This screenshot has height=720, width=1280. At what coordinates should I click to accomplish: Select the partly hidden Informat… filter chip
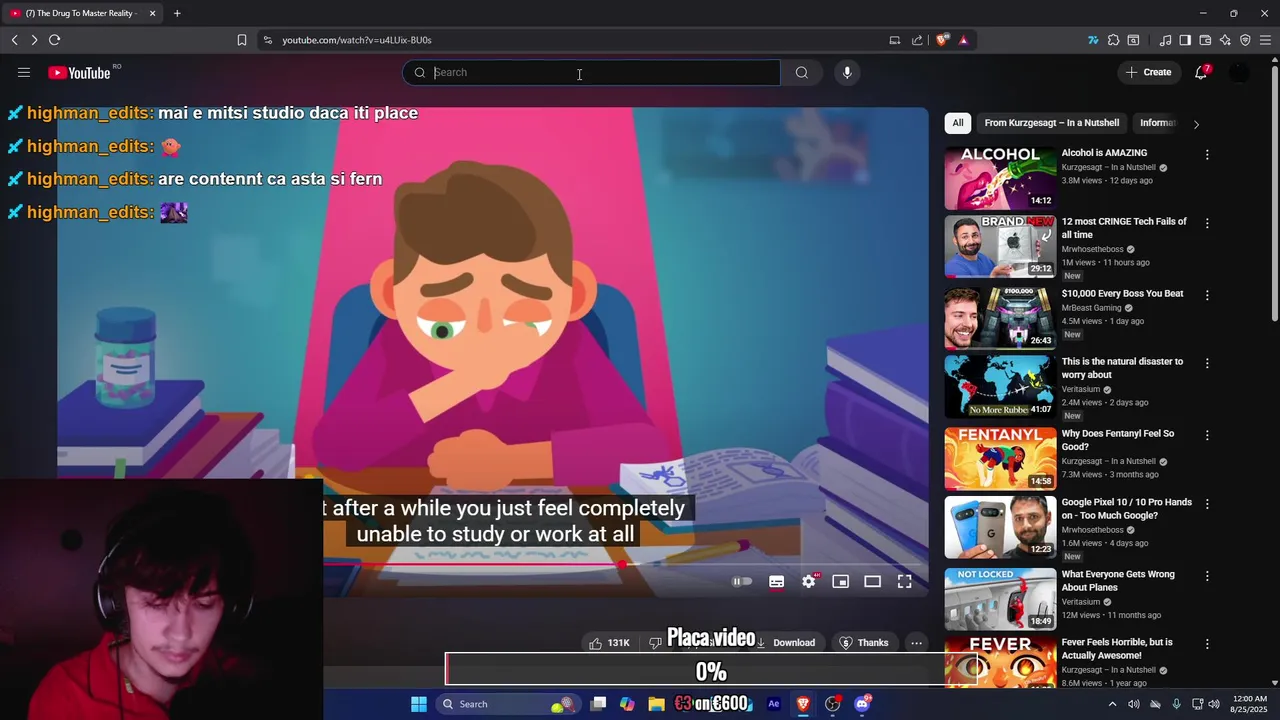click(1157, 123)
